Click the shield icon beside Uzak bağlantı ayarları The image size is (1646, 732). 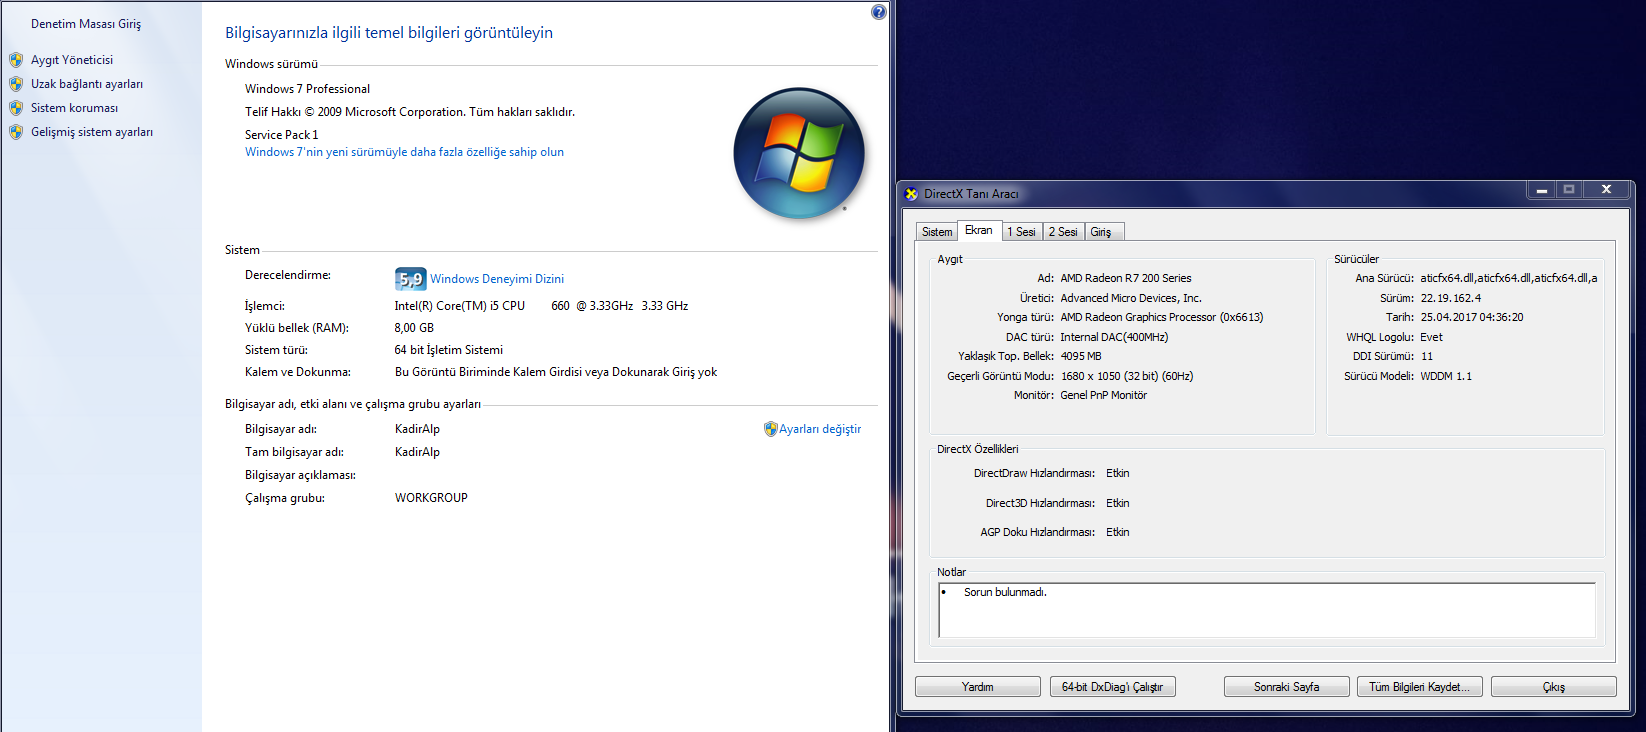point(16,84)
